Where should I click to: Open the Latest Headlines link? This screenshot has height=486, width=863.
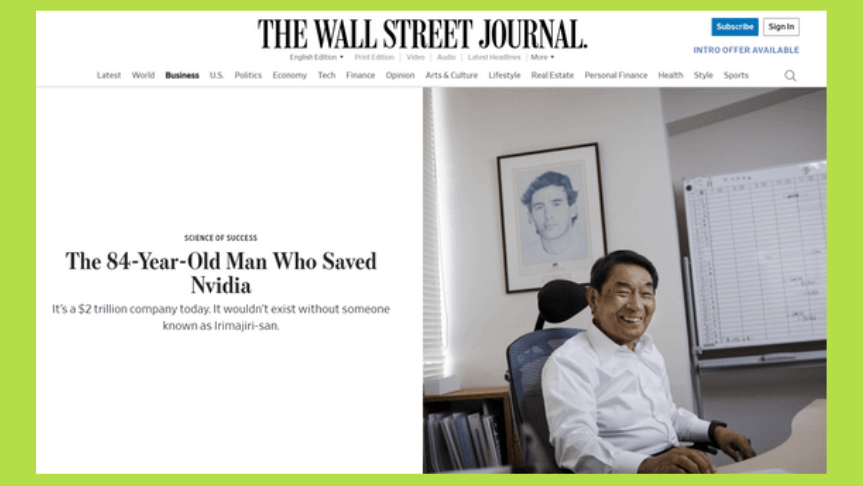(x=494, y=57)
